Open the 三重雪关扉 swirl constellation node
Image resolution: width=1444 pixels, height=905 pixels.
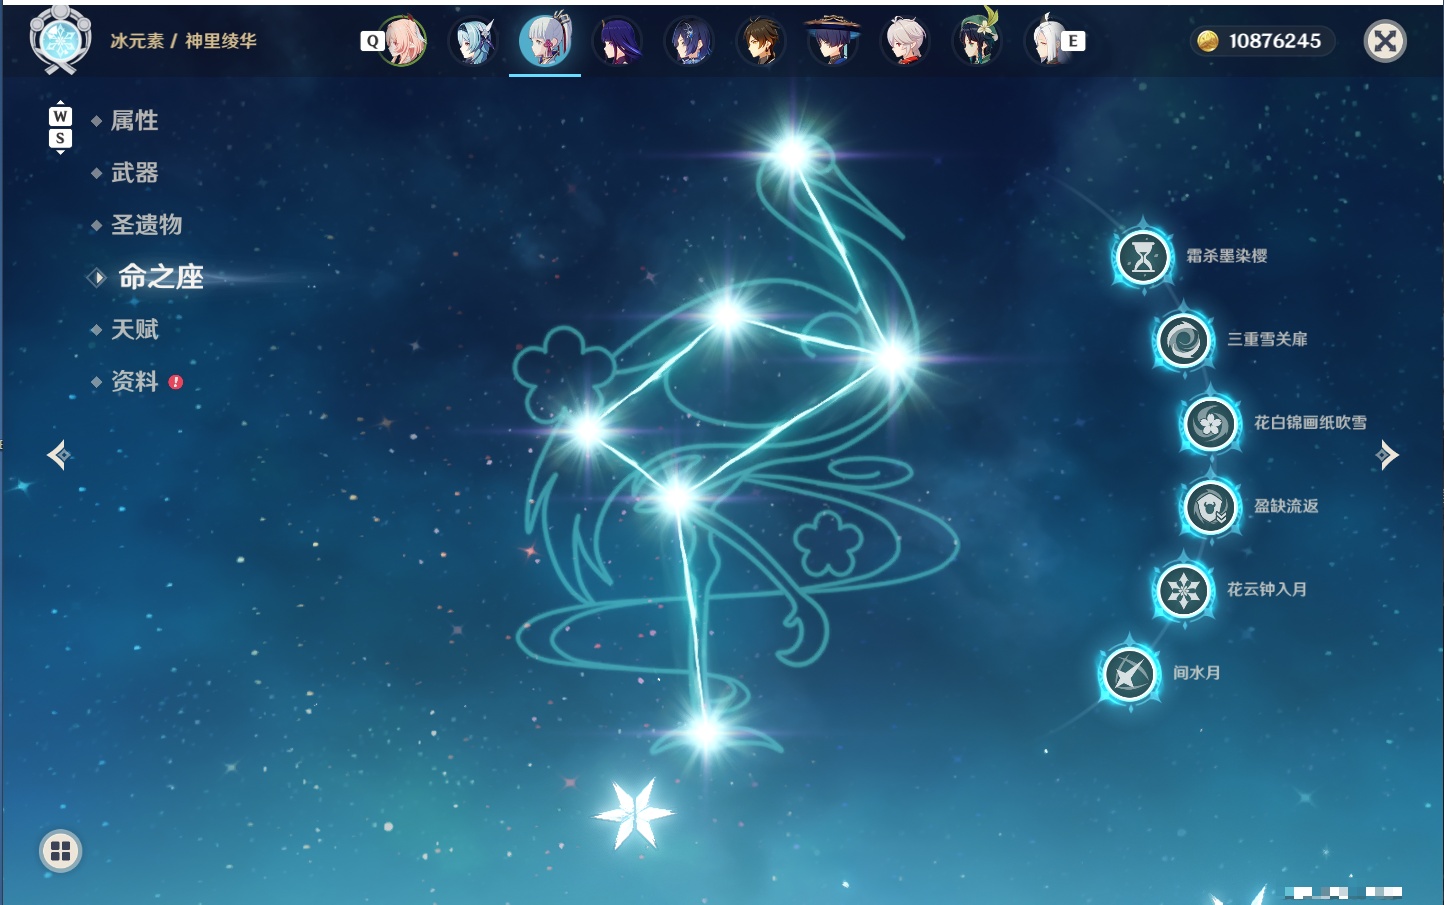pos(1184,341)
